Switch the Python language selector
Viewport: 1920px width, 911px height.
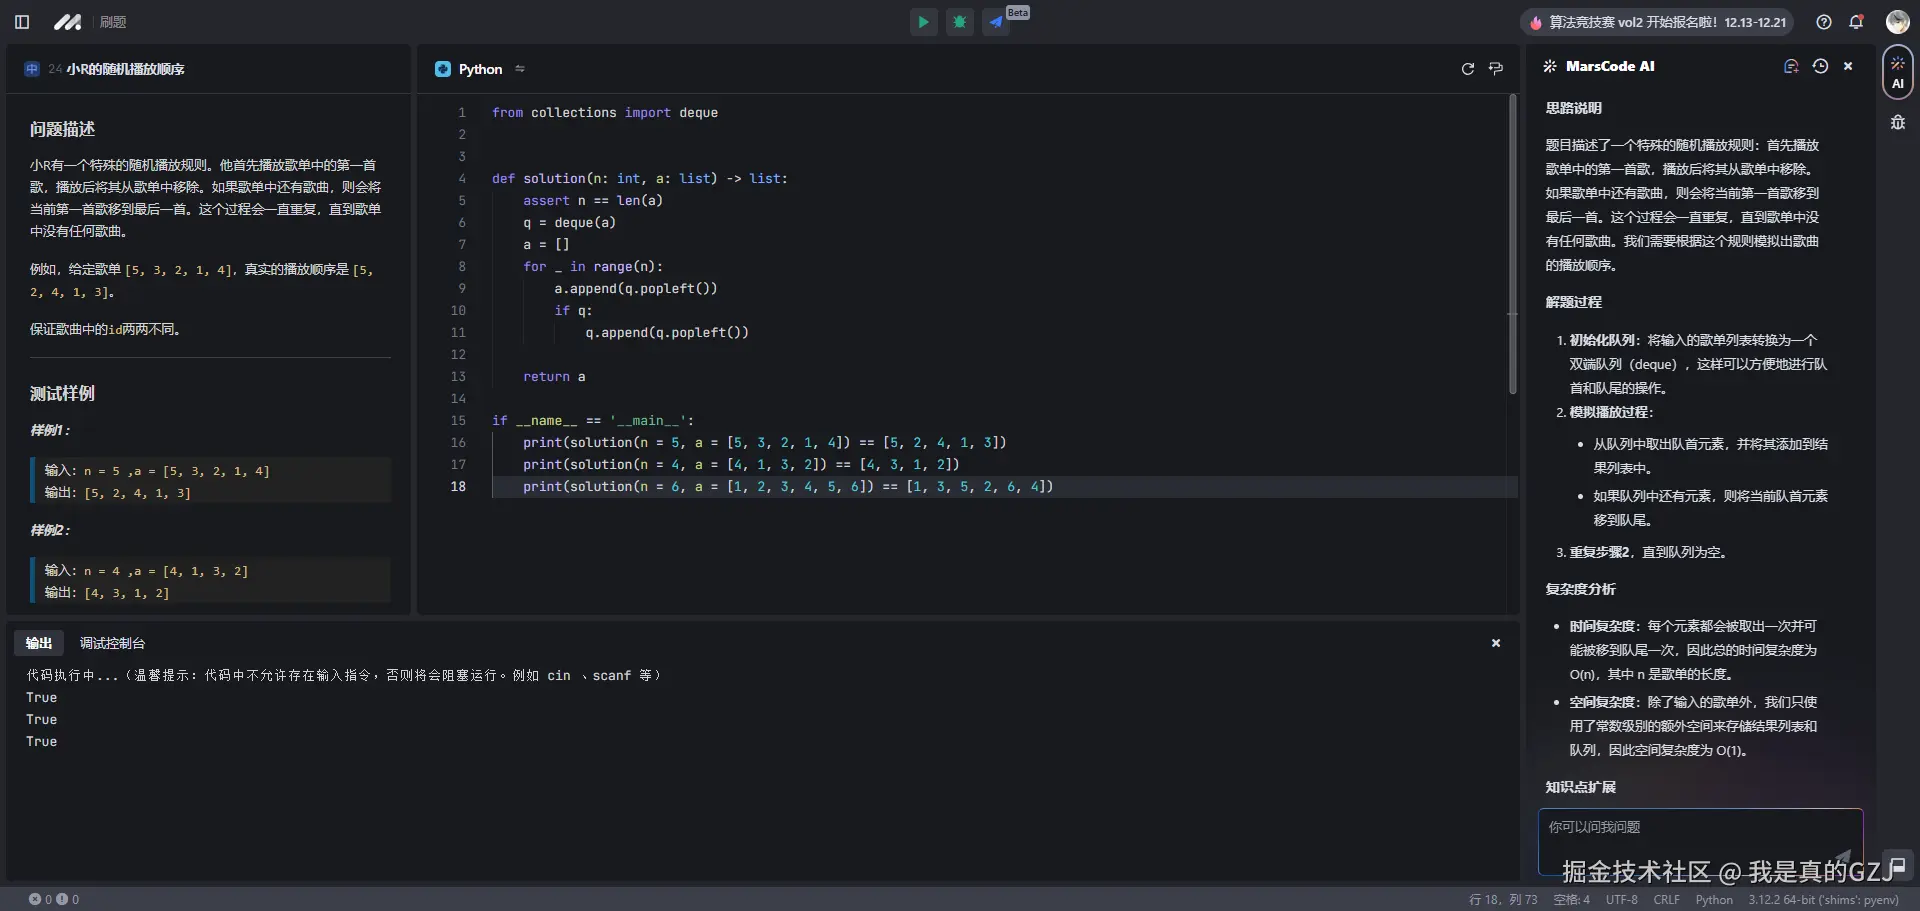[x=480, y=69]
